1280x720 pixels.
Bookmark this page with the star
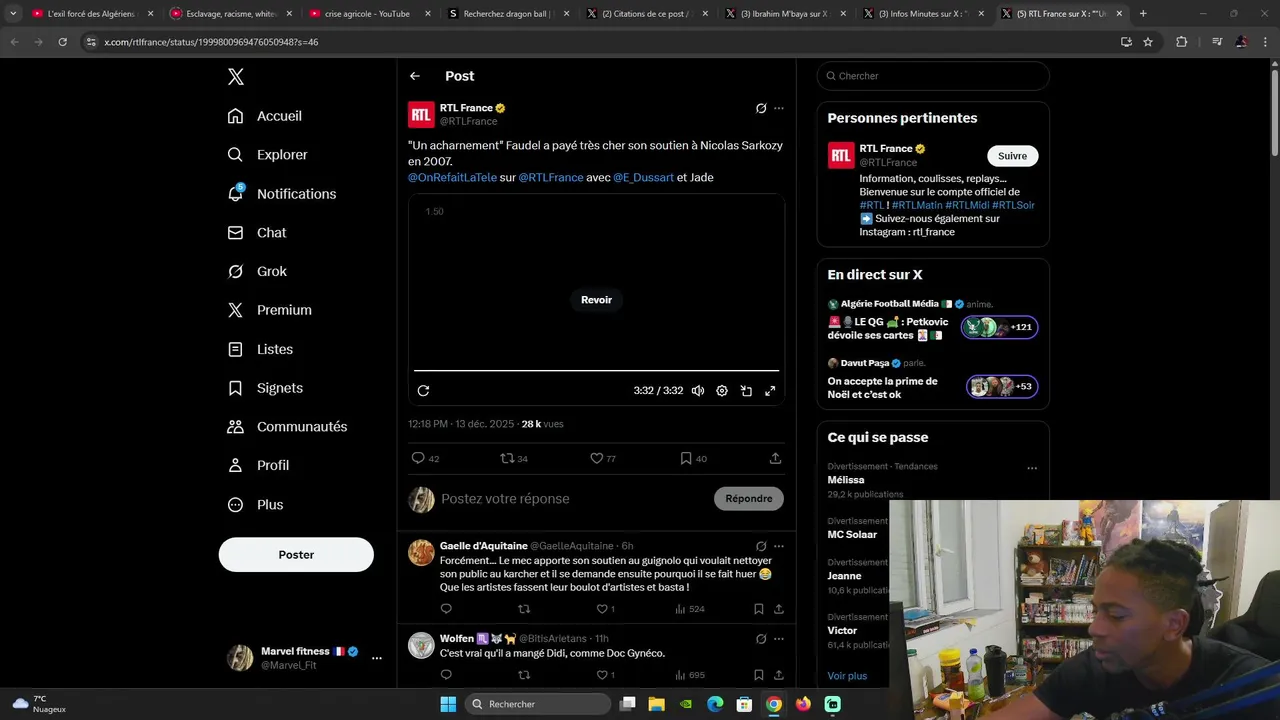coord(1148,42)
